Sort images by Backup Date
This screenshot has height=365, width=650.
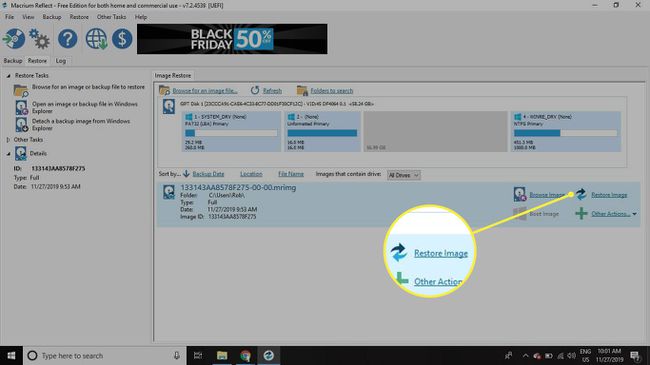pos(208,174)
